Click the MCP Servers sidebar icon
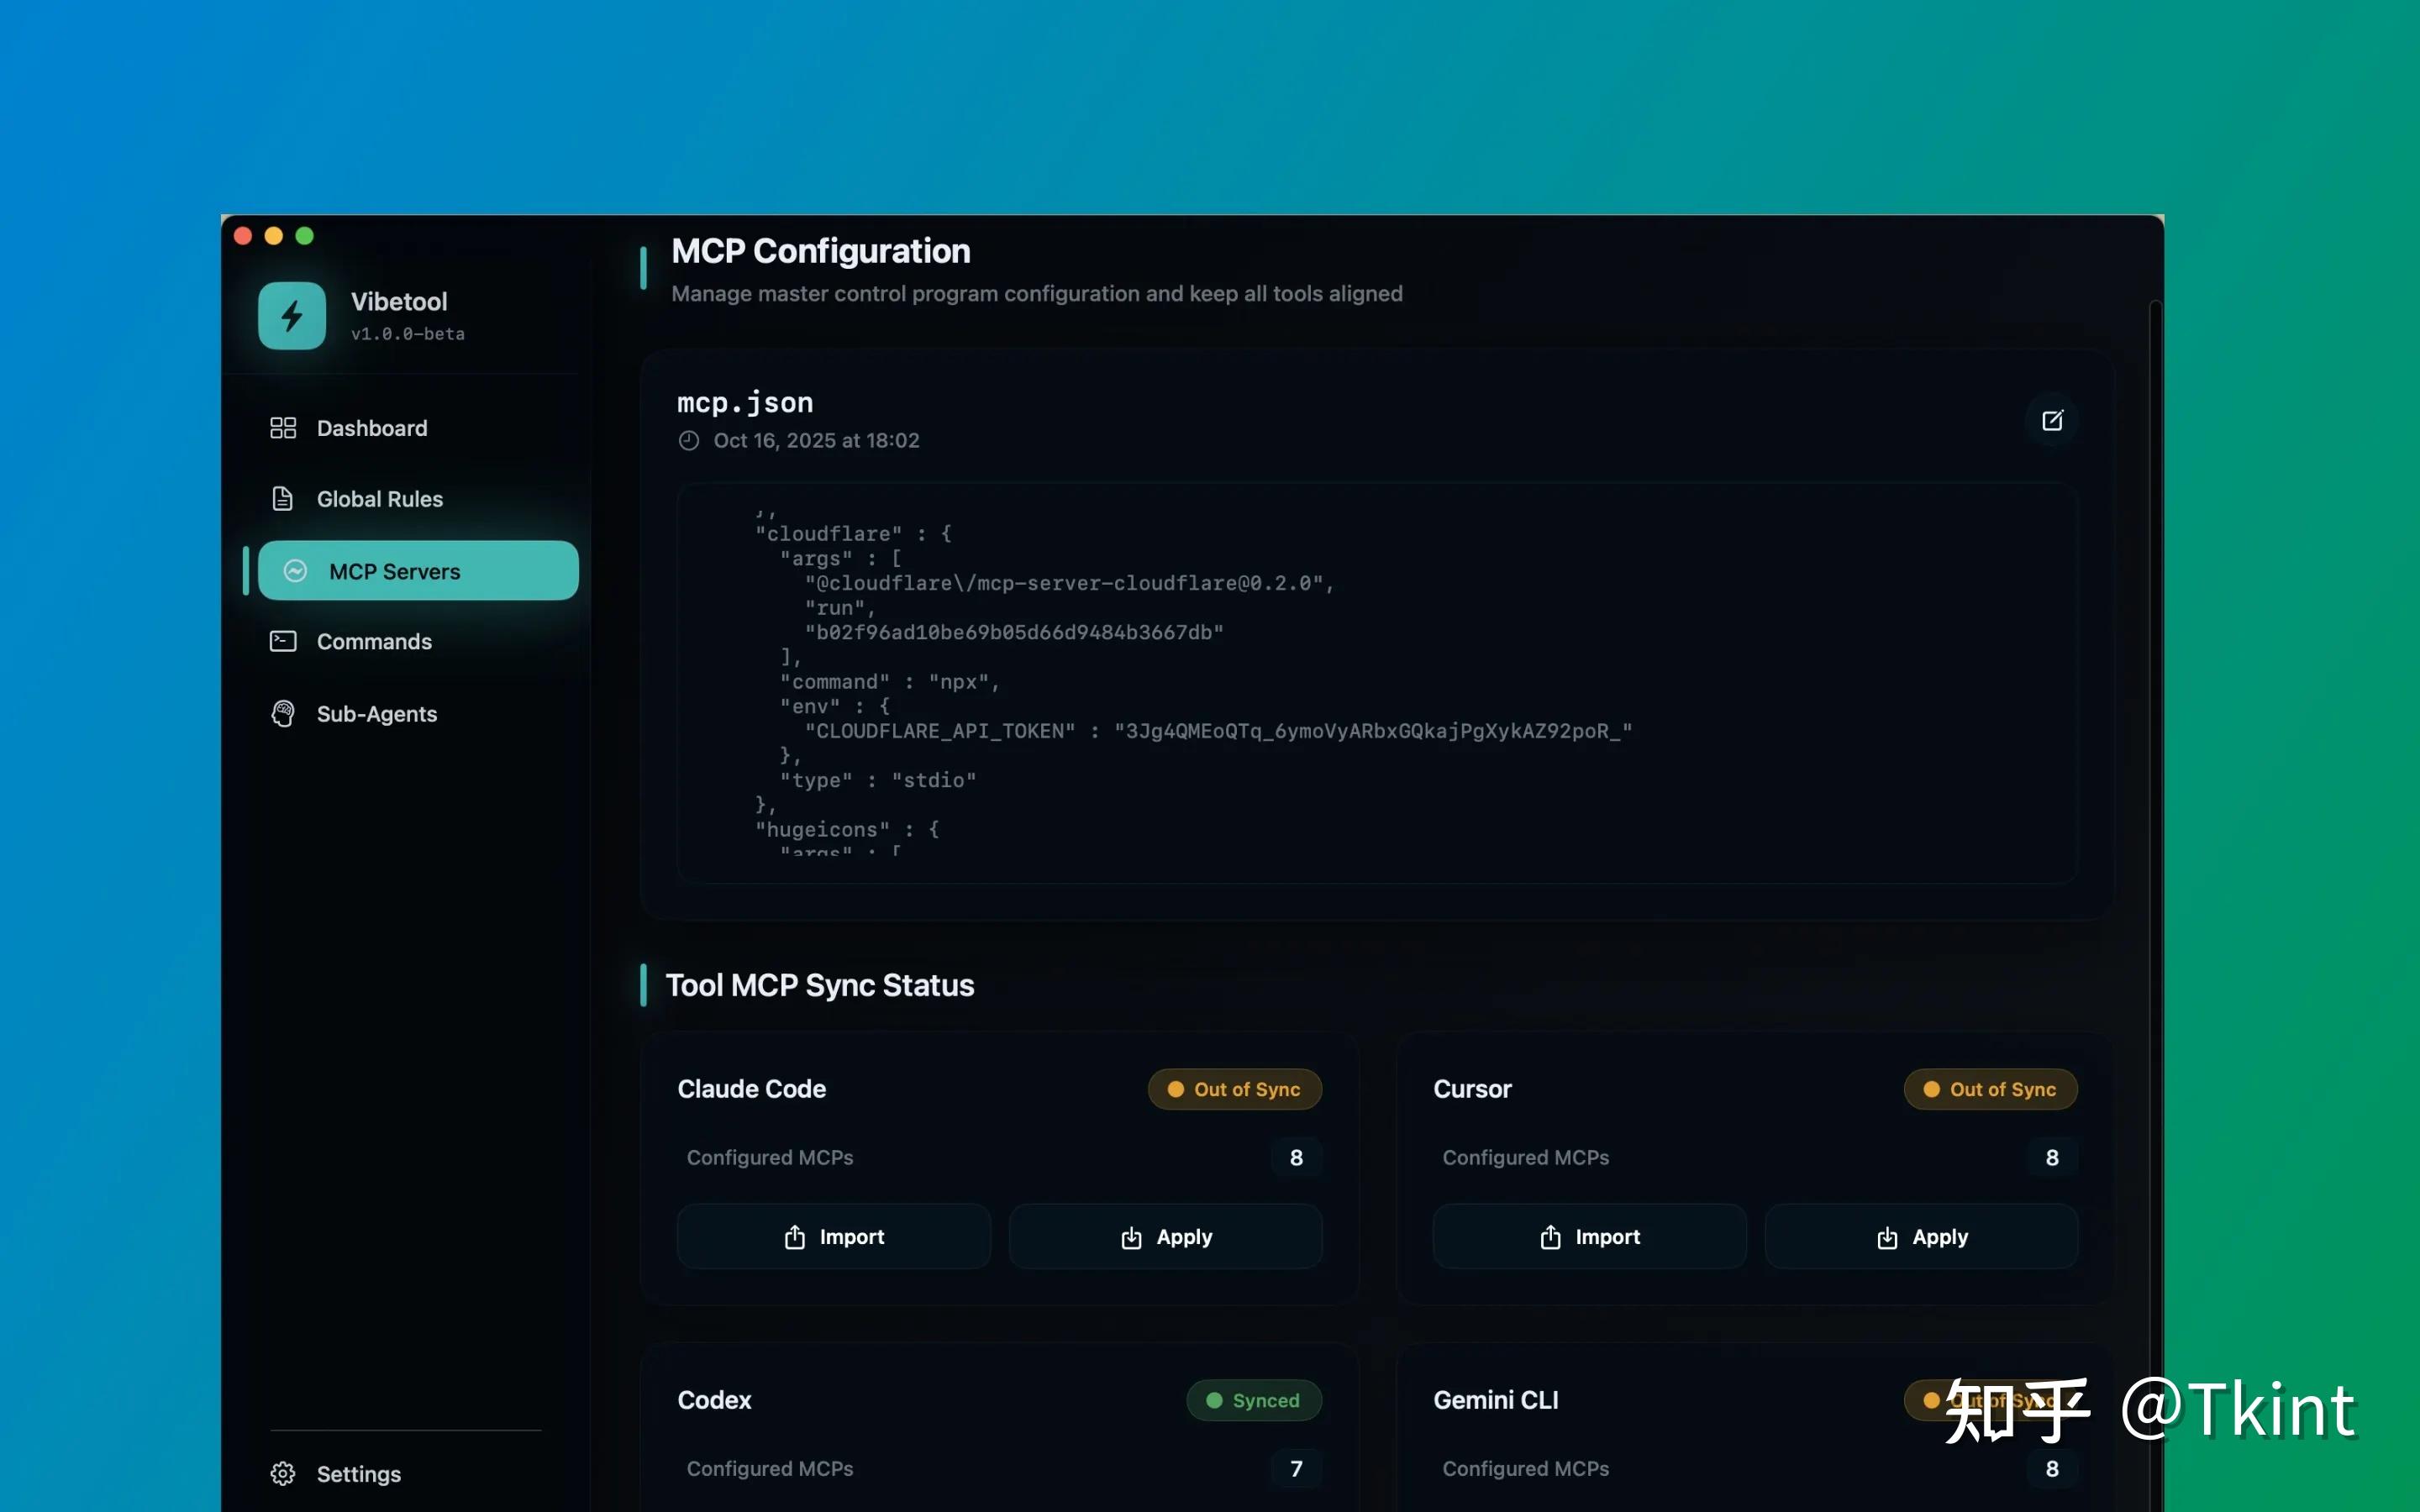The image size is (2420, 1512). (x=295, y=571)
